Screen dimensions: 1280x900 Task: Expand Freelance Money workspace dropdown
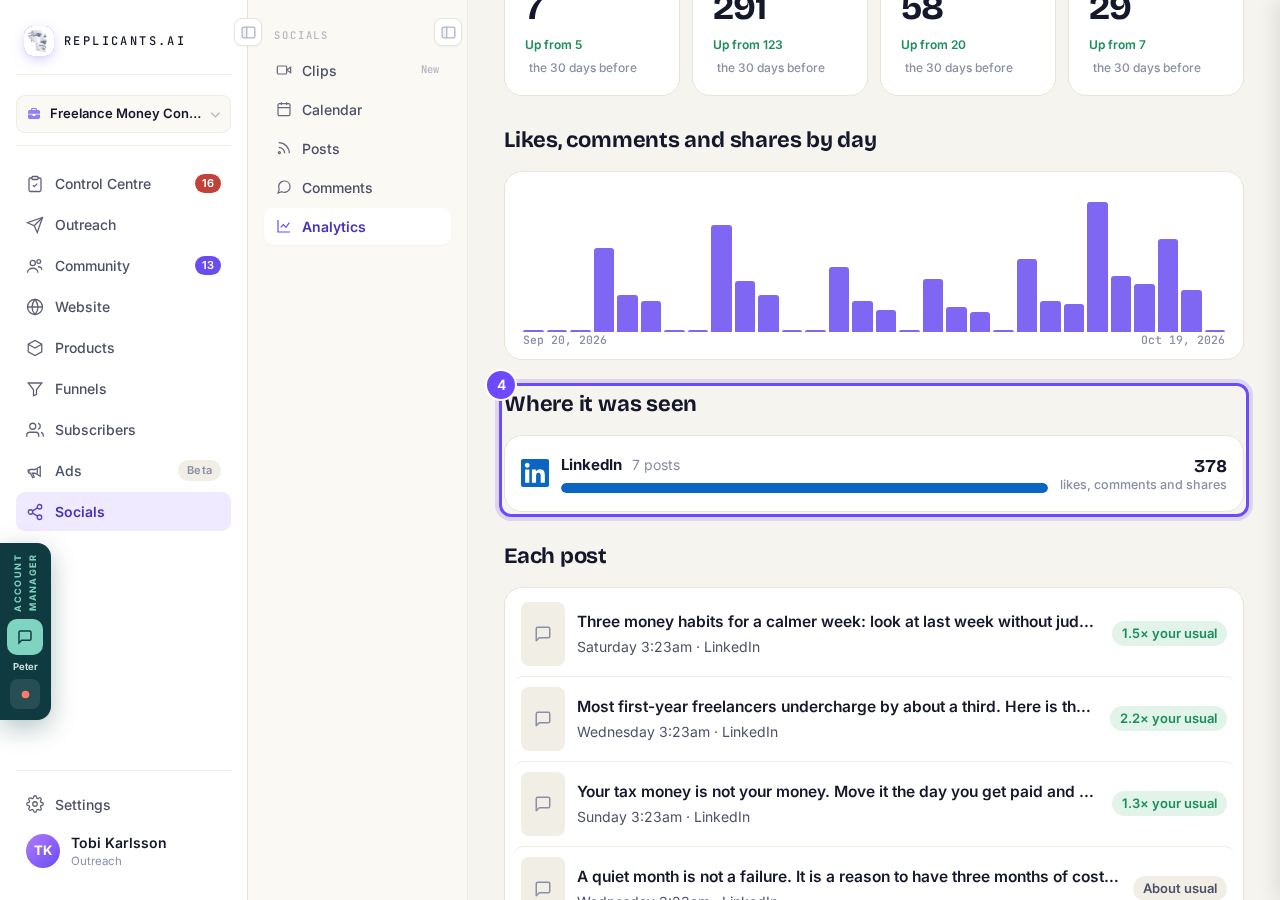[123, 114]
